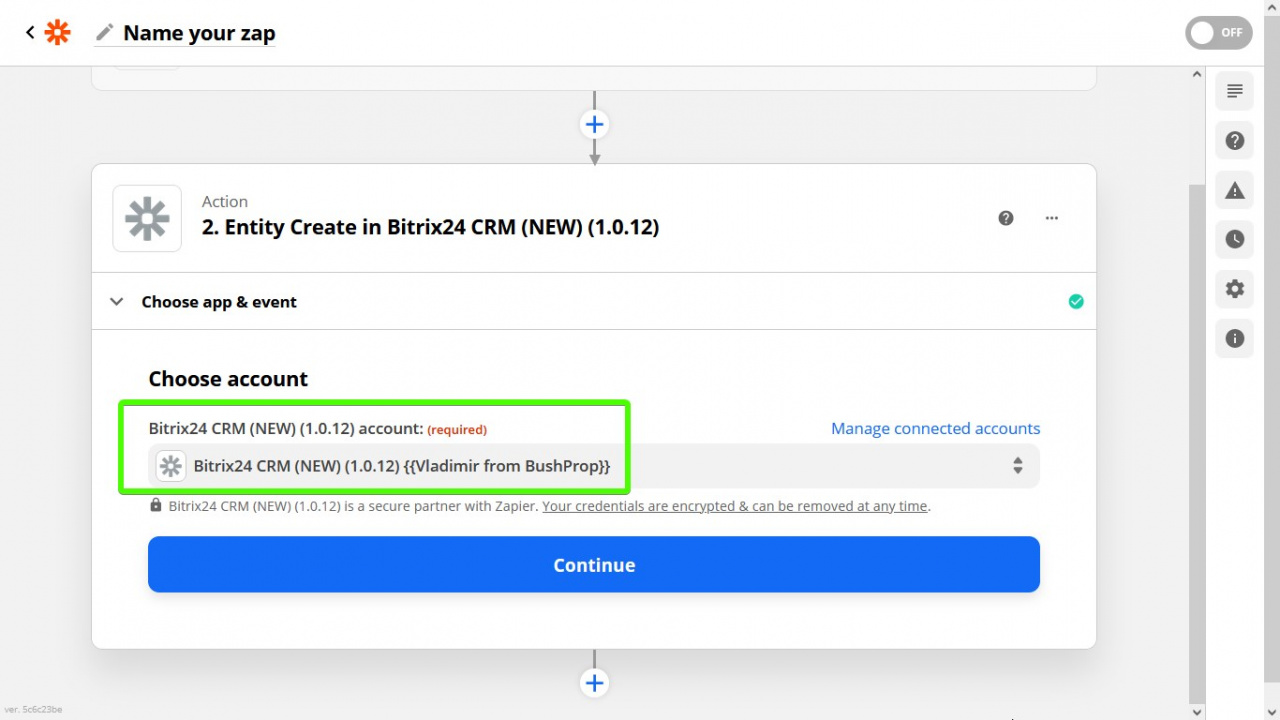Screen dimensions: 1280x720
Task: Open the outline notes sidebar icon
Action: [x=1235, y=91]
